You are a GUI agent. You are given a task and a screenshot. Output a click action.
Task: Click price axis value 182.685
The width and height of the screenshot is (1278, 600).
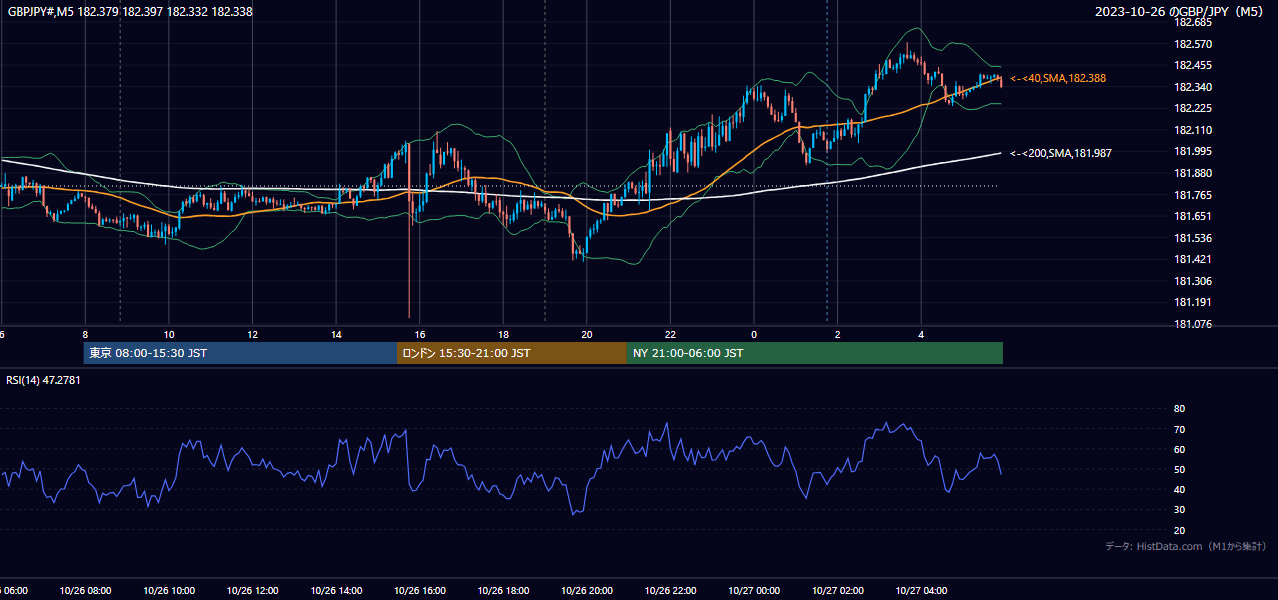1194,22
